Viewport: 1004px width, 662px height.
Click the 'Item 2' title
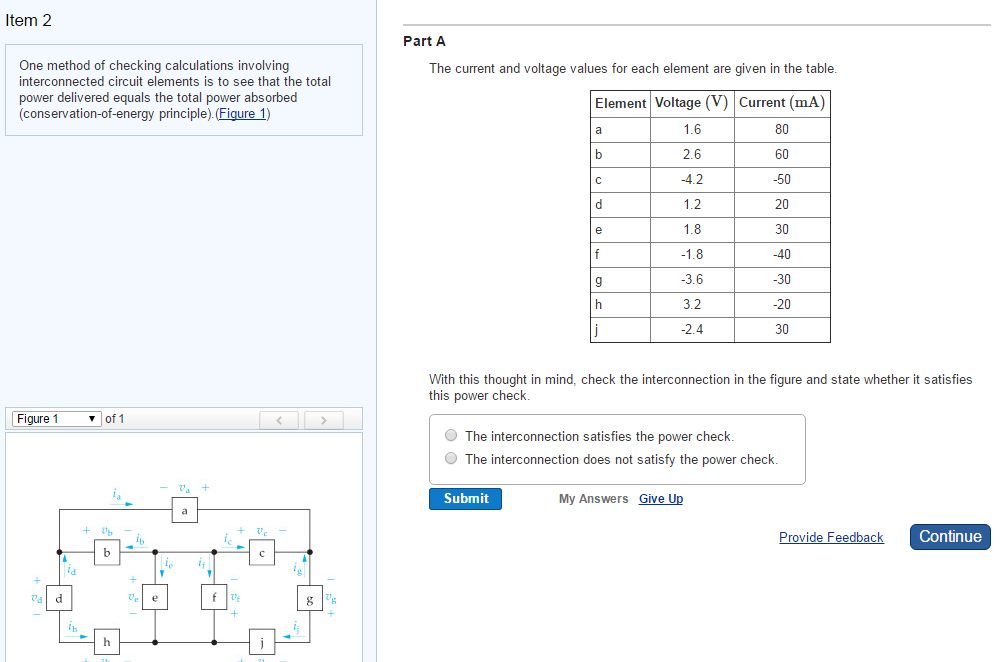click(29, 20)
